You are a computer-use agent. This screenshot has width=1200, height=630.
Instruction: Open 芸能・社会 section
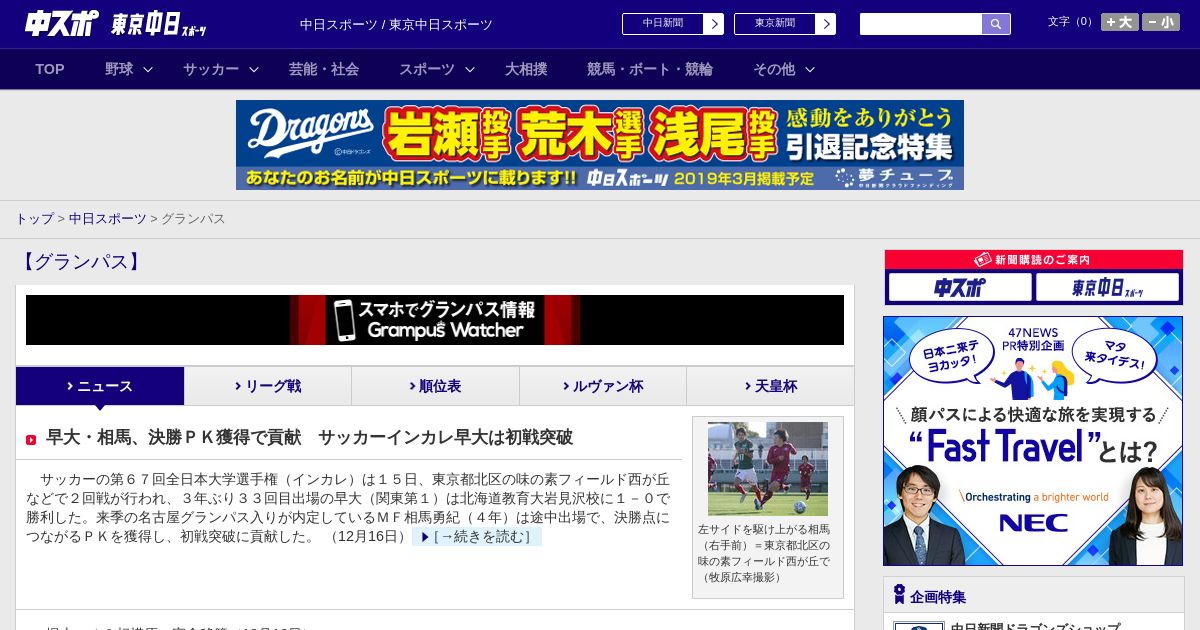pos(324,69)
